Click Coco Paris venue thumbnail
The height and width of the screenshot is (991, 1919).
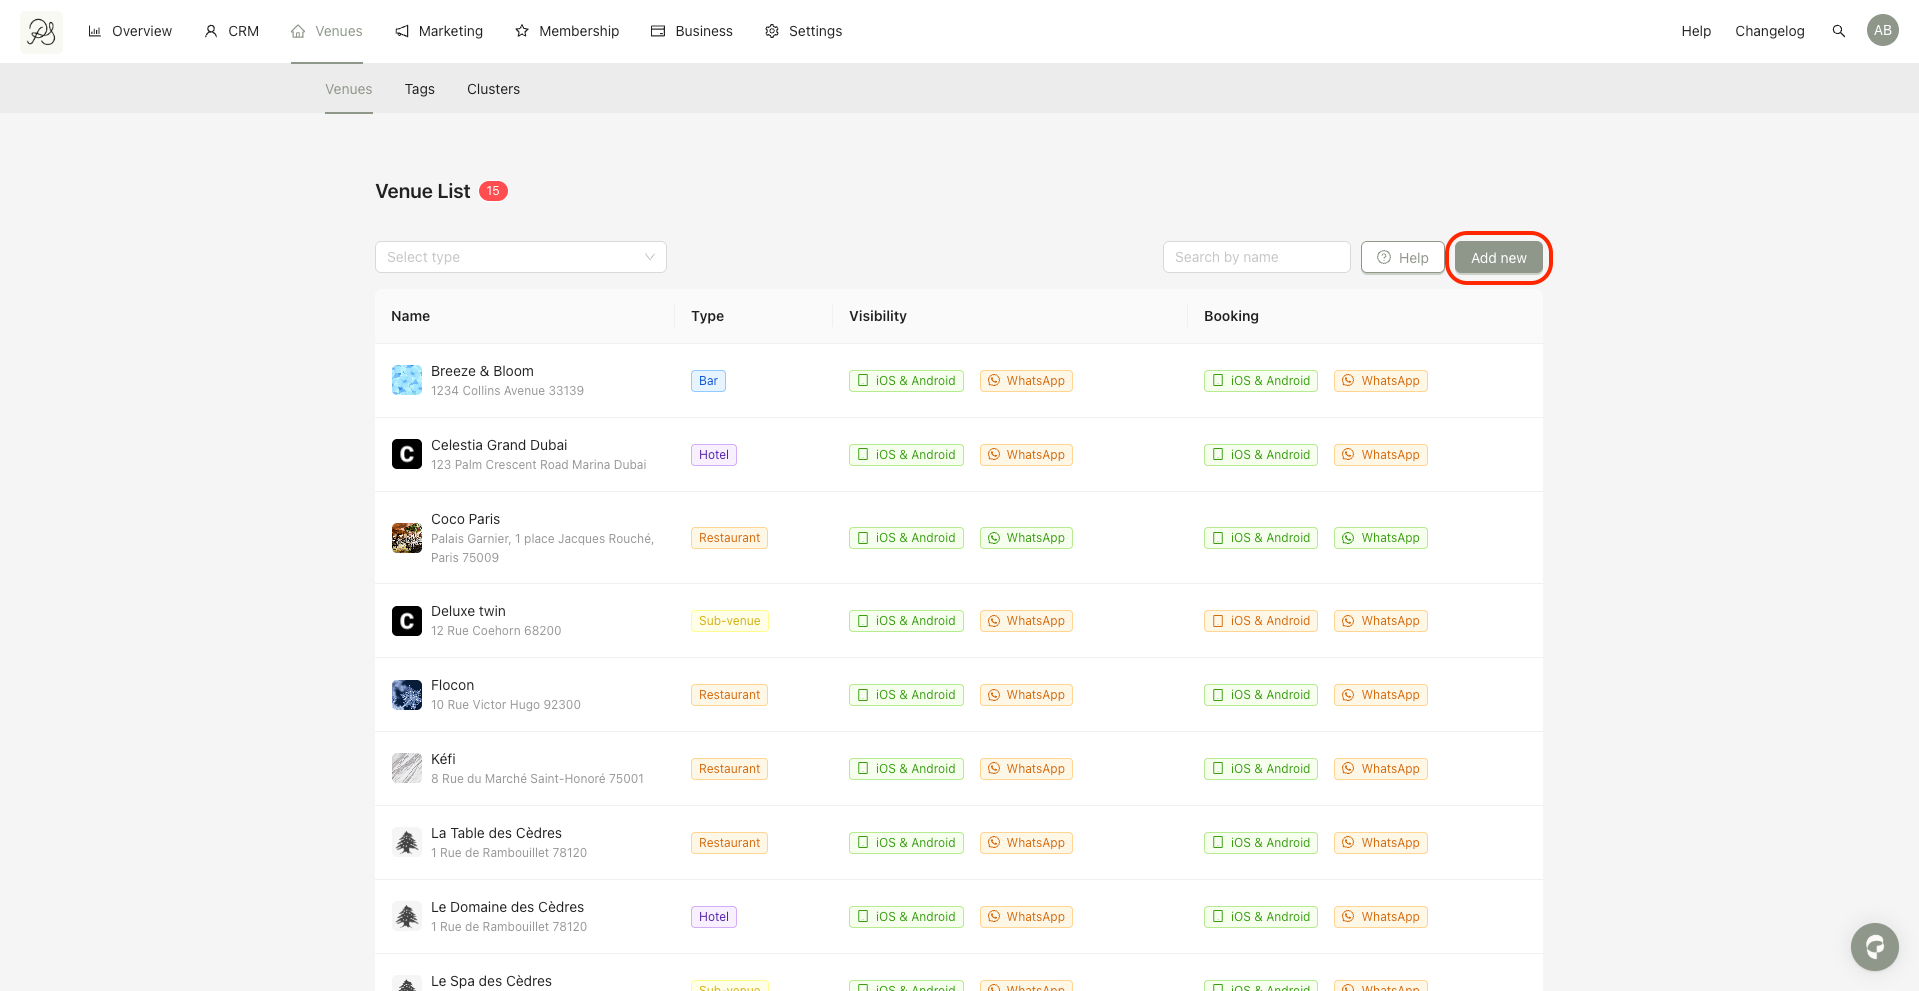(406, 538)
